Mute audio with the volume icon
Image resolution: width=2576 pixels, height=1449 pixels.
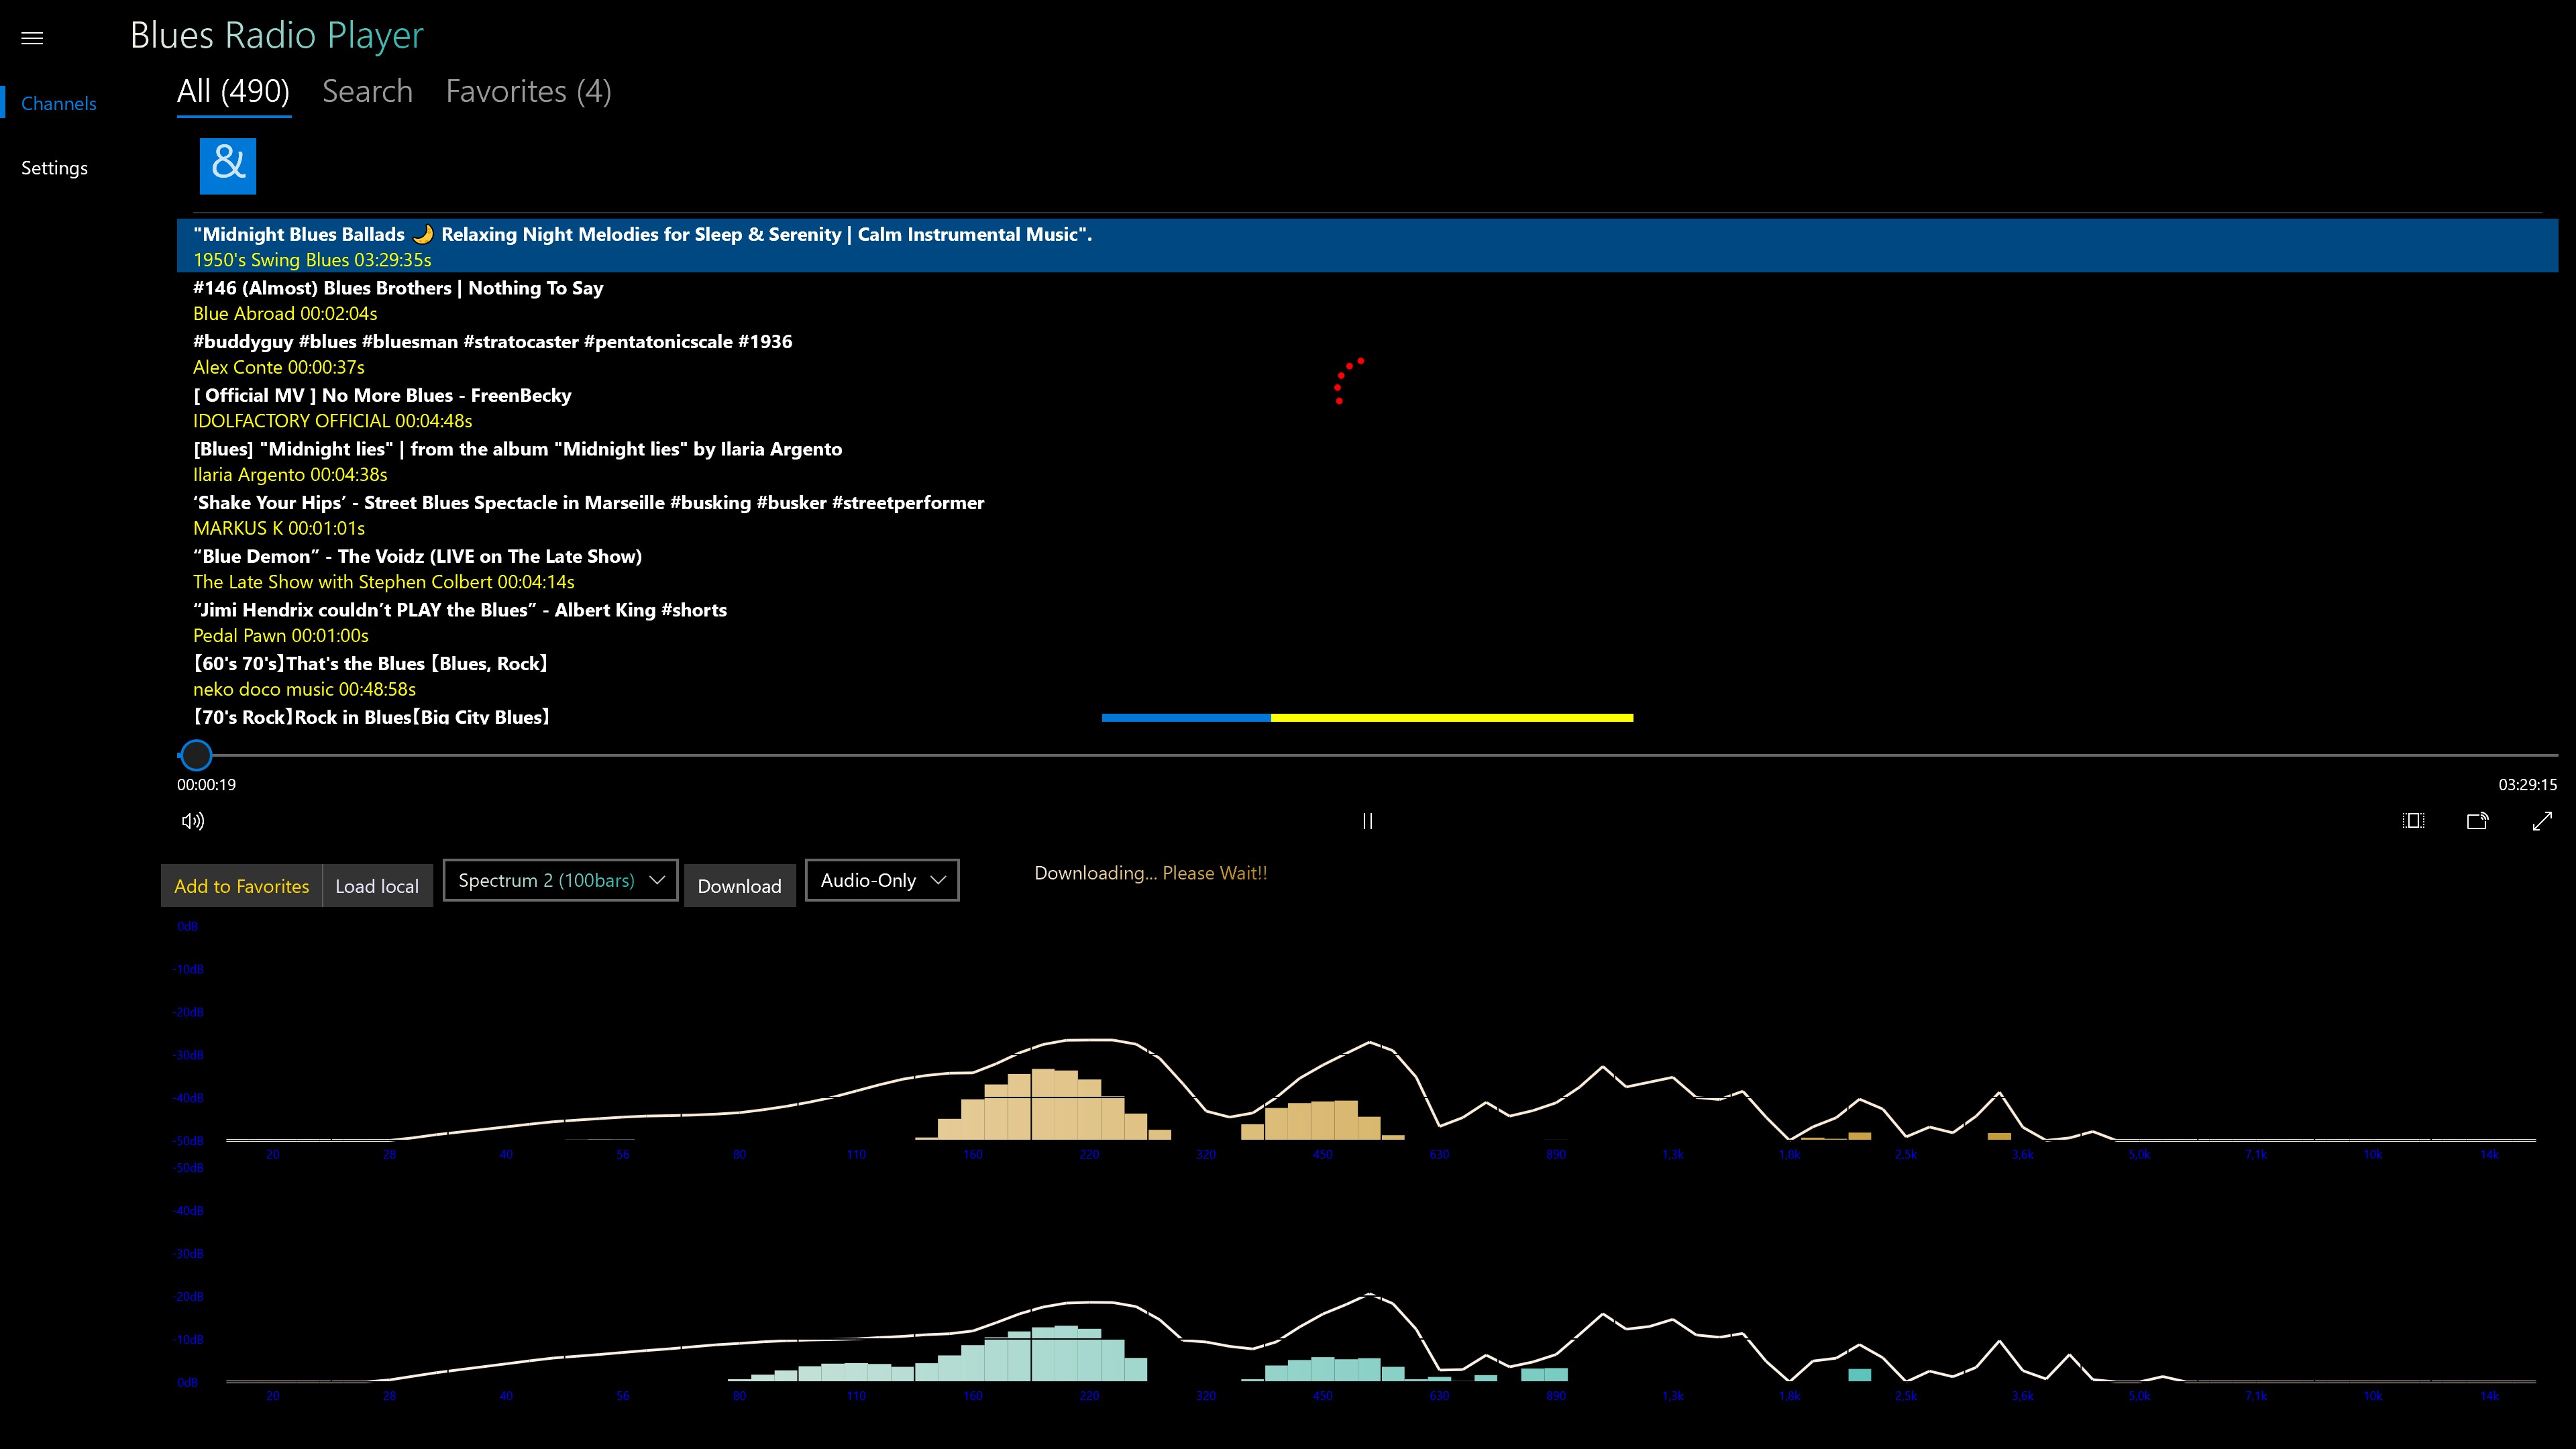click(193, 821)
